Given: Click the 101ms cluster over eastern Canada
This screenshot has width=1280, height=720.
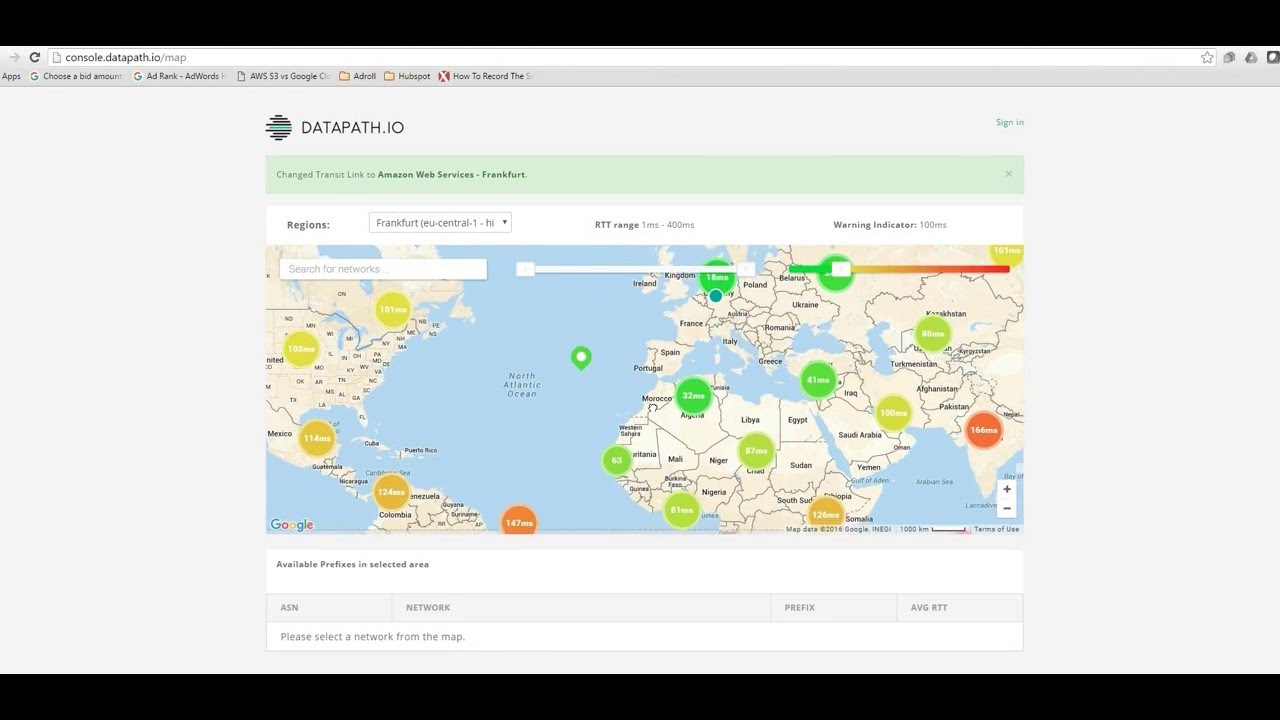Looking at the screenshot, I should coord(393,310).
